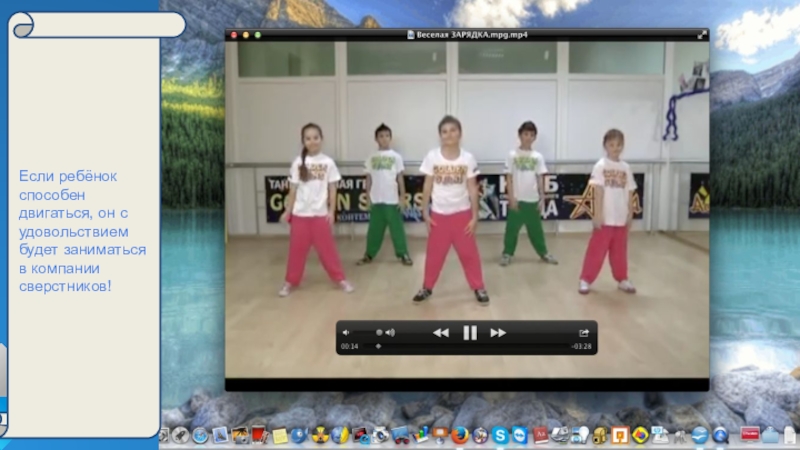Open the light-blue folder at the Dock's end
Viewport: 800px width, 450px height.
770,435
